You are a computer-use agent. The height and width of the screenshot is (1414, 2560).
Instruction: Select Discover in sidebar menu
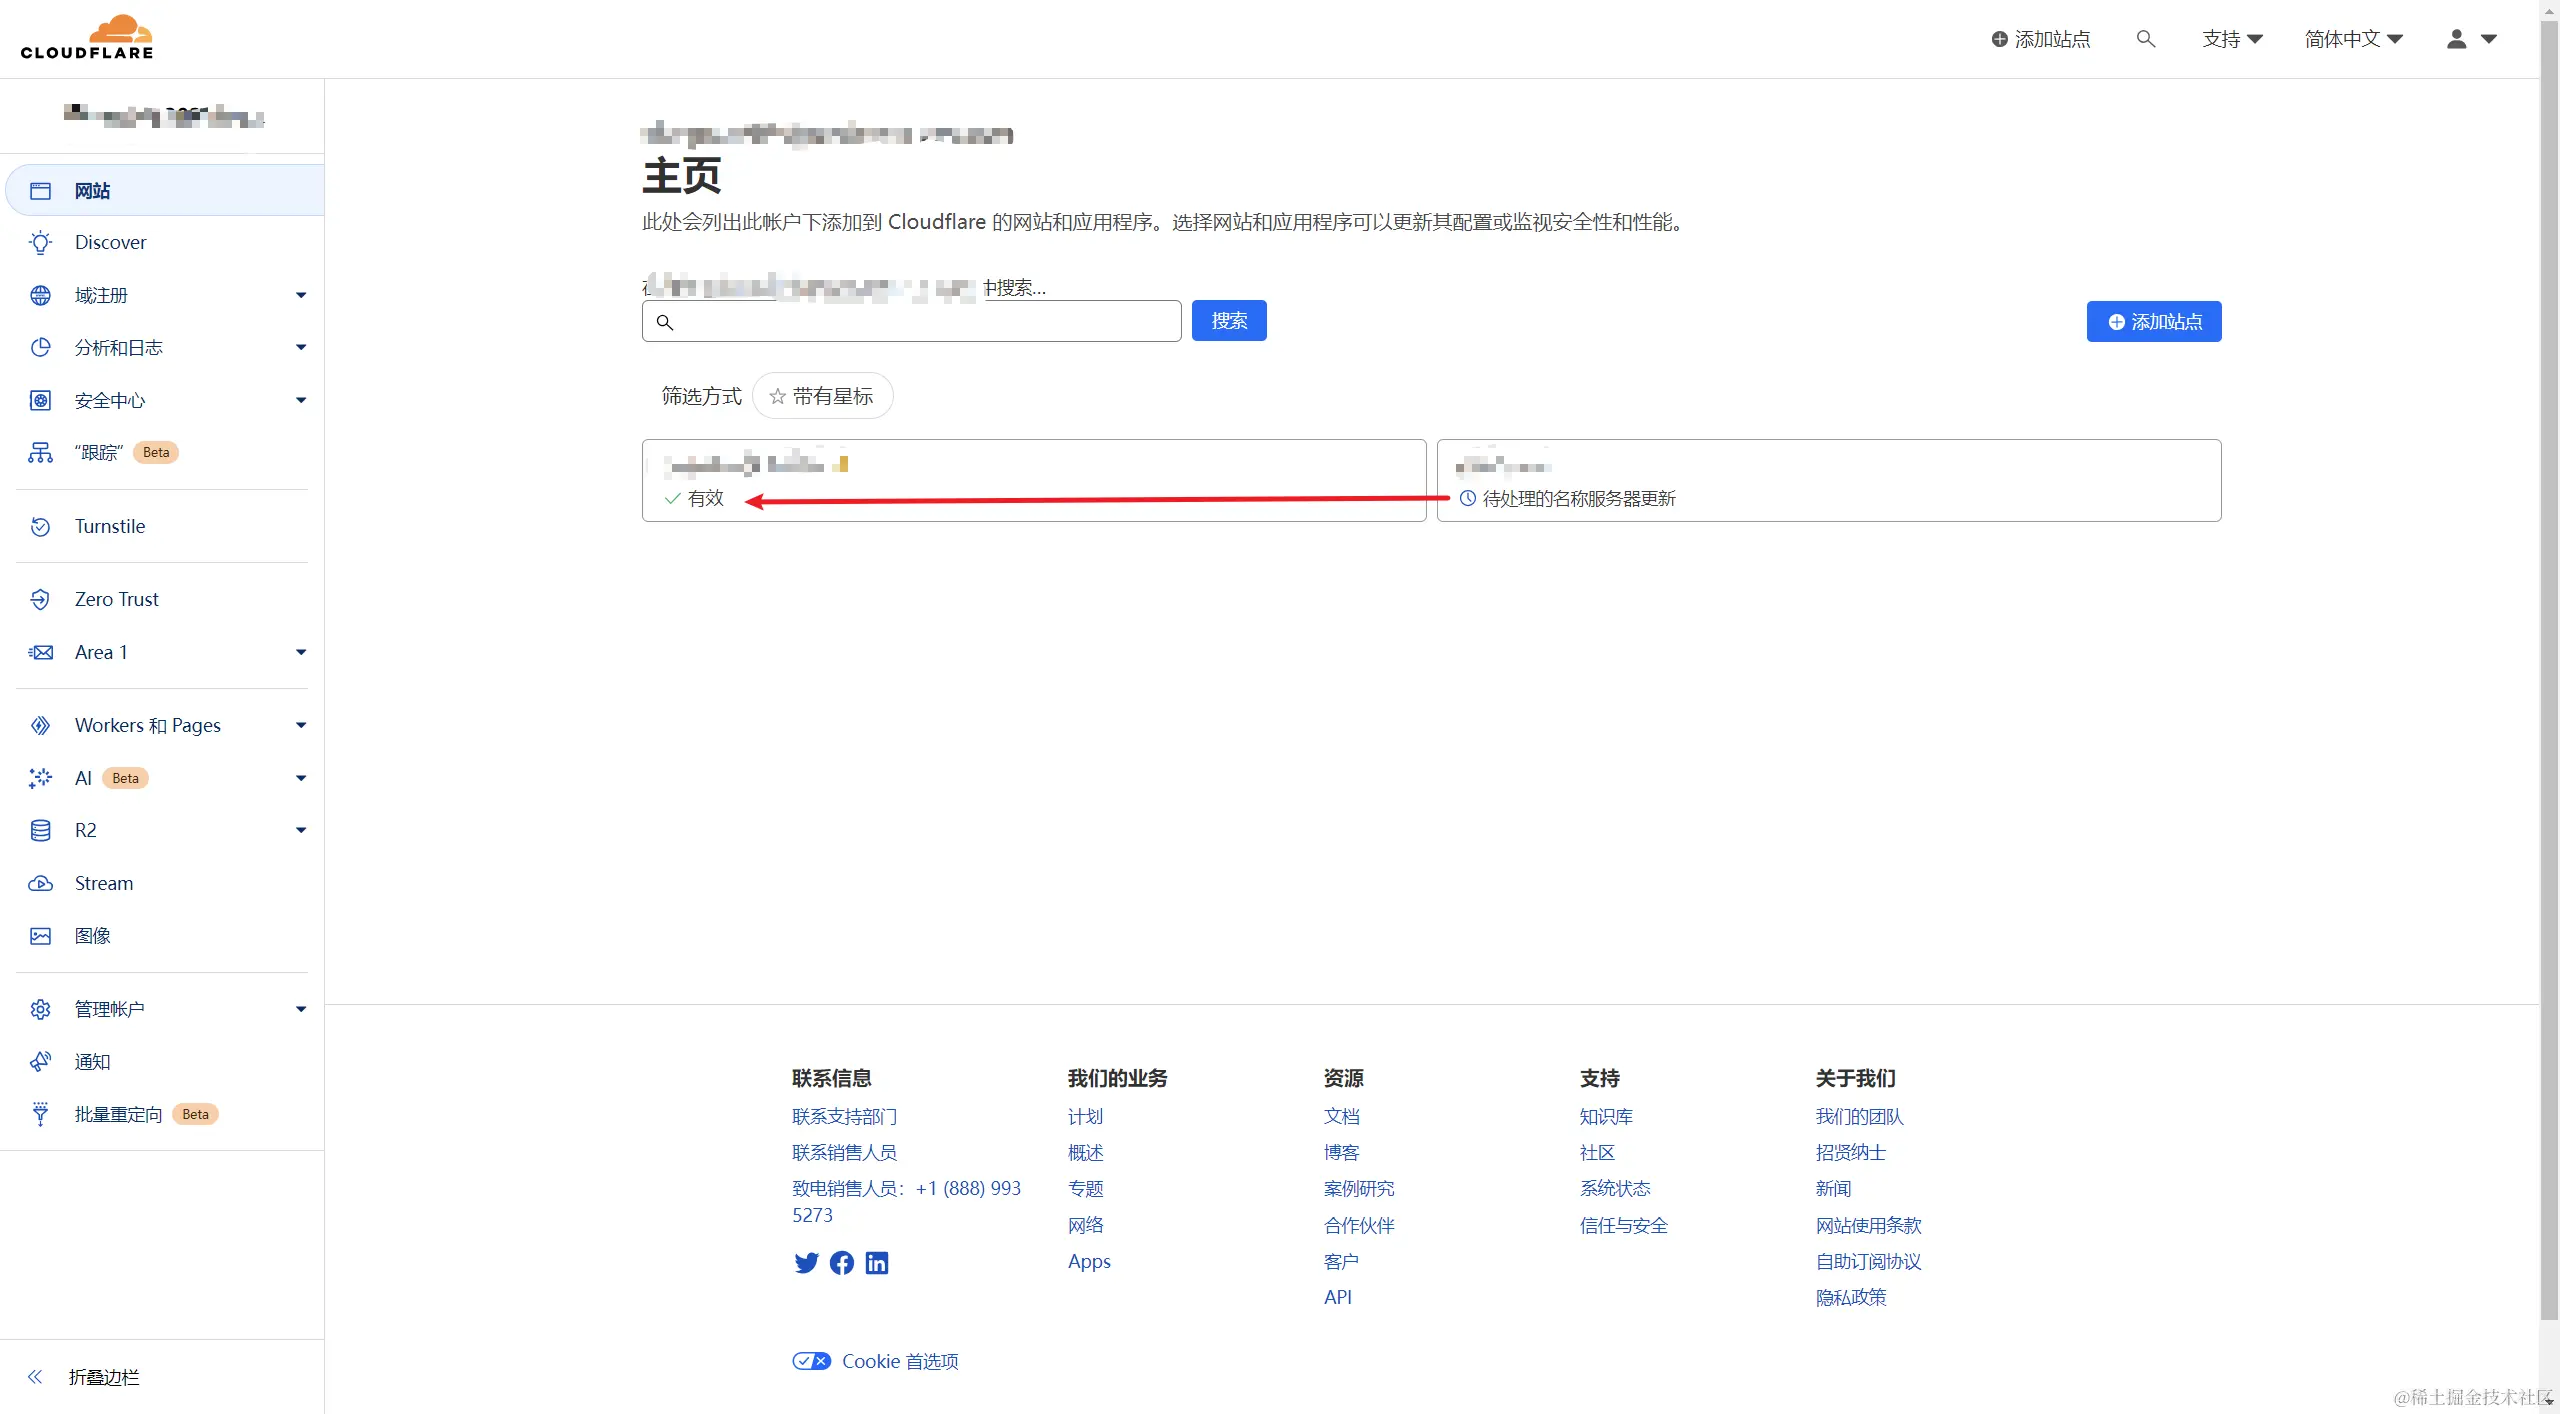(110, 242)
